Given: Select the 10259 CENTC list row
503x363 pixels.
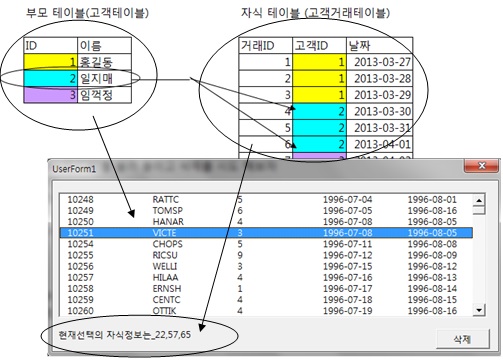Looking at the screenshot, I should [x=266, y=300].
